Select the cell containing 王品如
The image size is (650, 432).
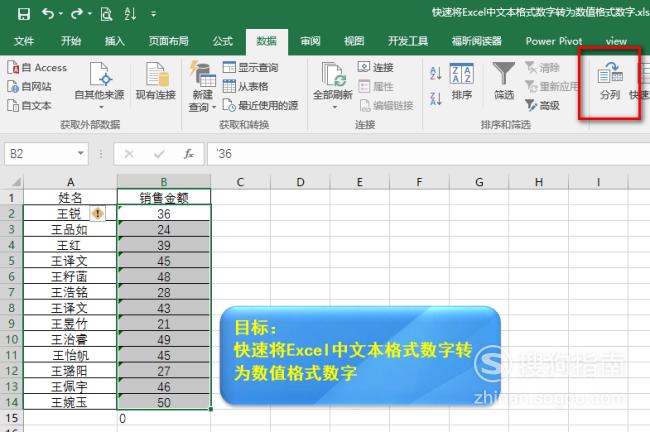(x=70, y=229)
